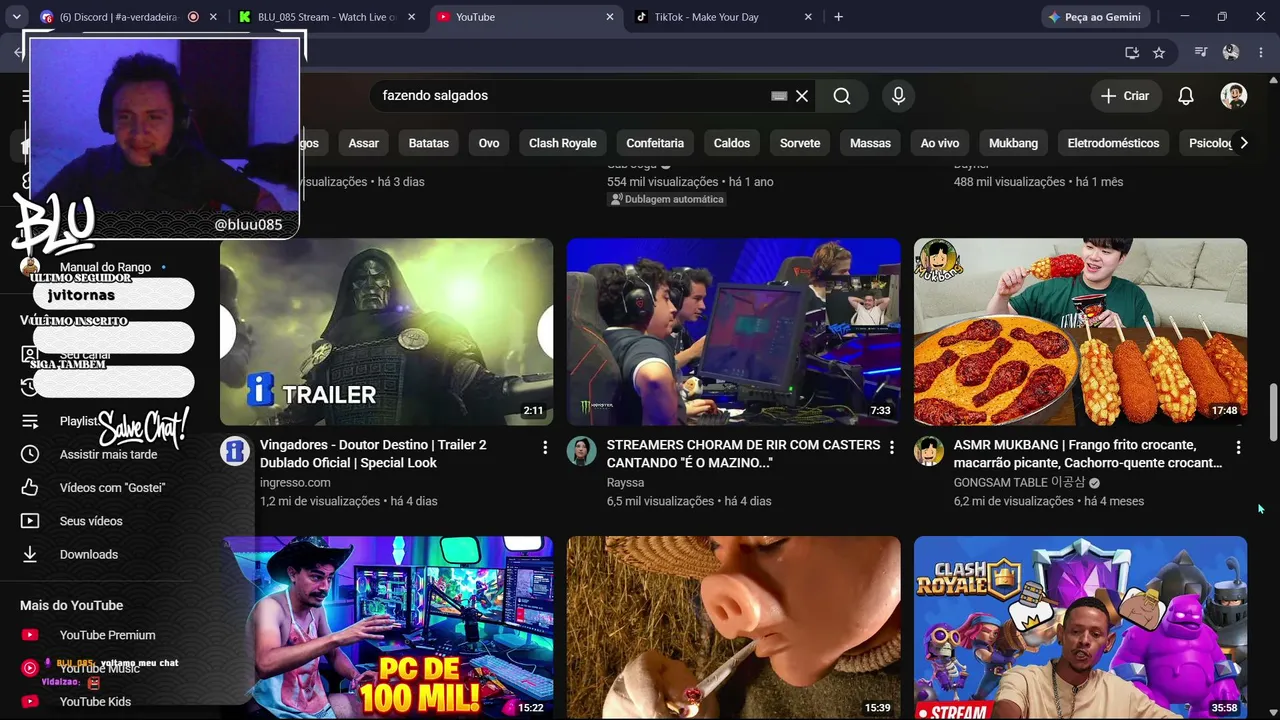Play the mukbang fried chicken thumbnail

click(1080, 332)
